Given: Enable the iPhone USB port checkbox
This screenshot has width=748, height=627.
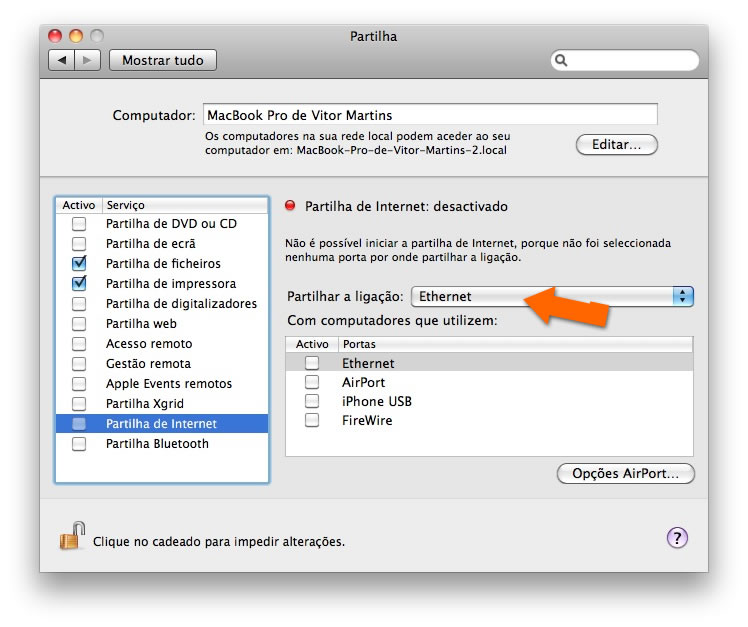Looking at the screenshot, I should pyautogui.click(x=312, y=401).
